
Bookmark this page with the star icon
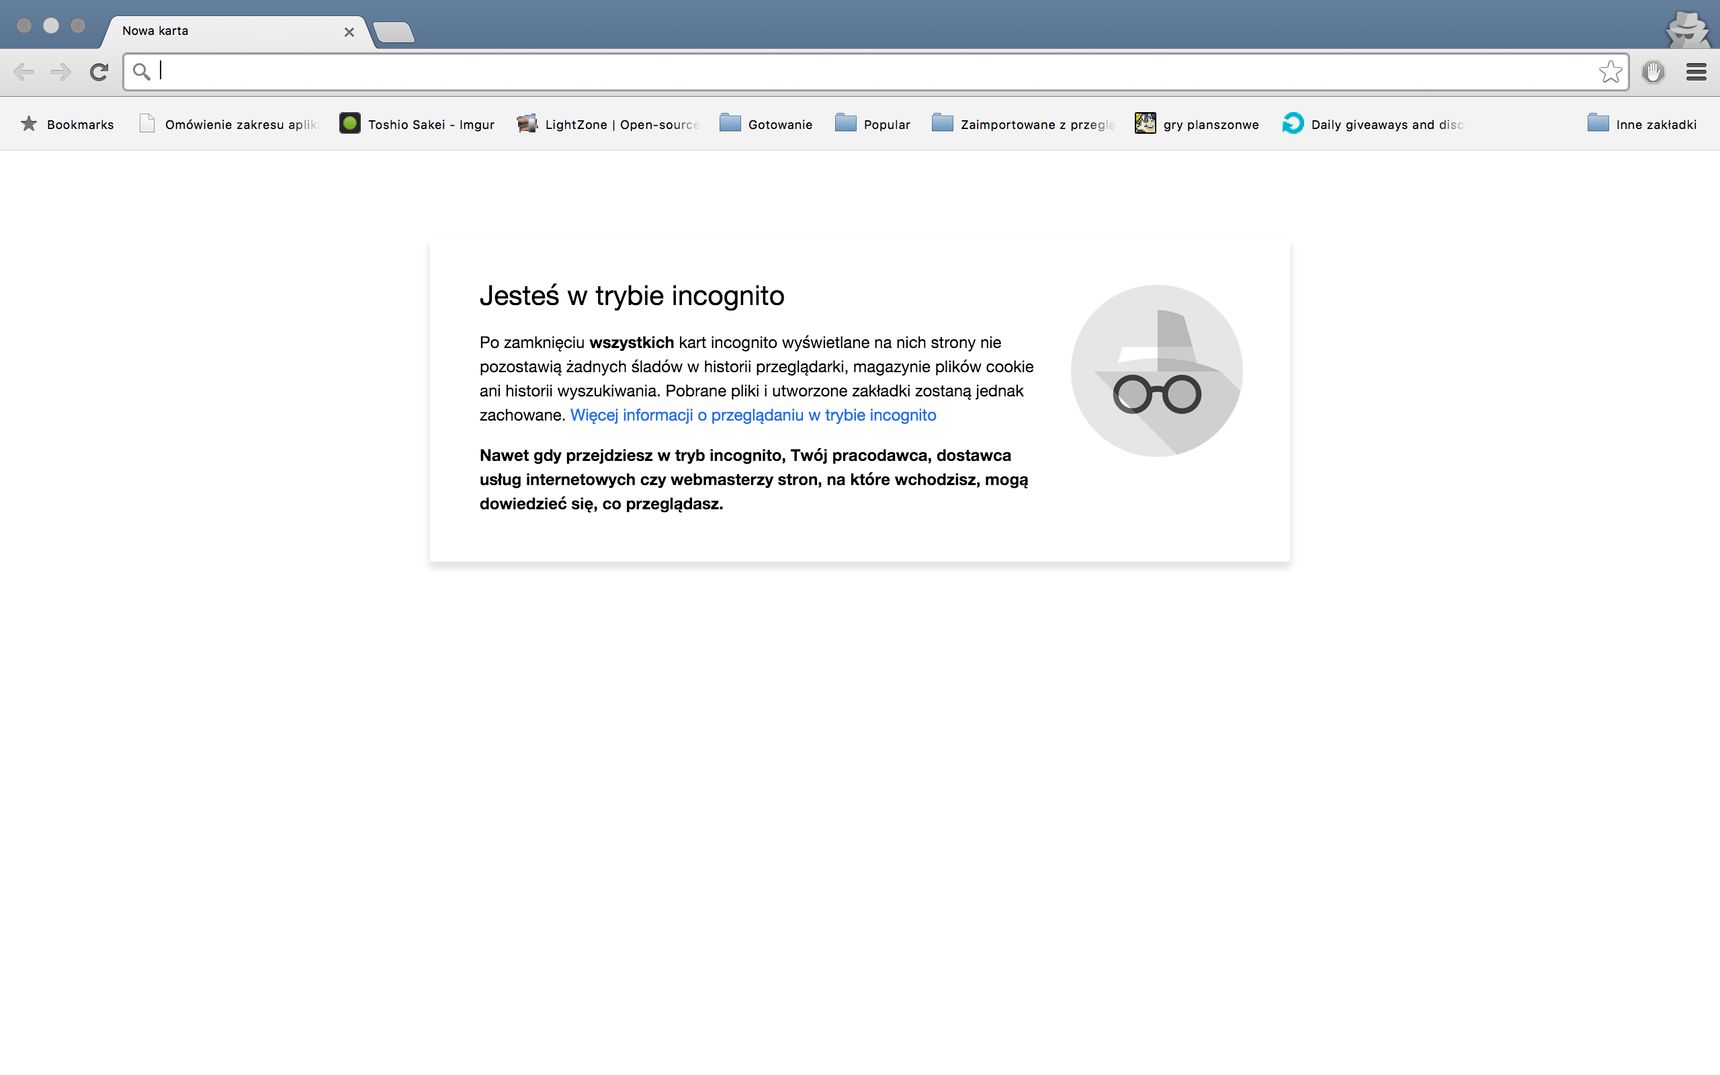(x=1610, y=72)
